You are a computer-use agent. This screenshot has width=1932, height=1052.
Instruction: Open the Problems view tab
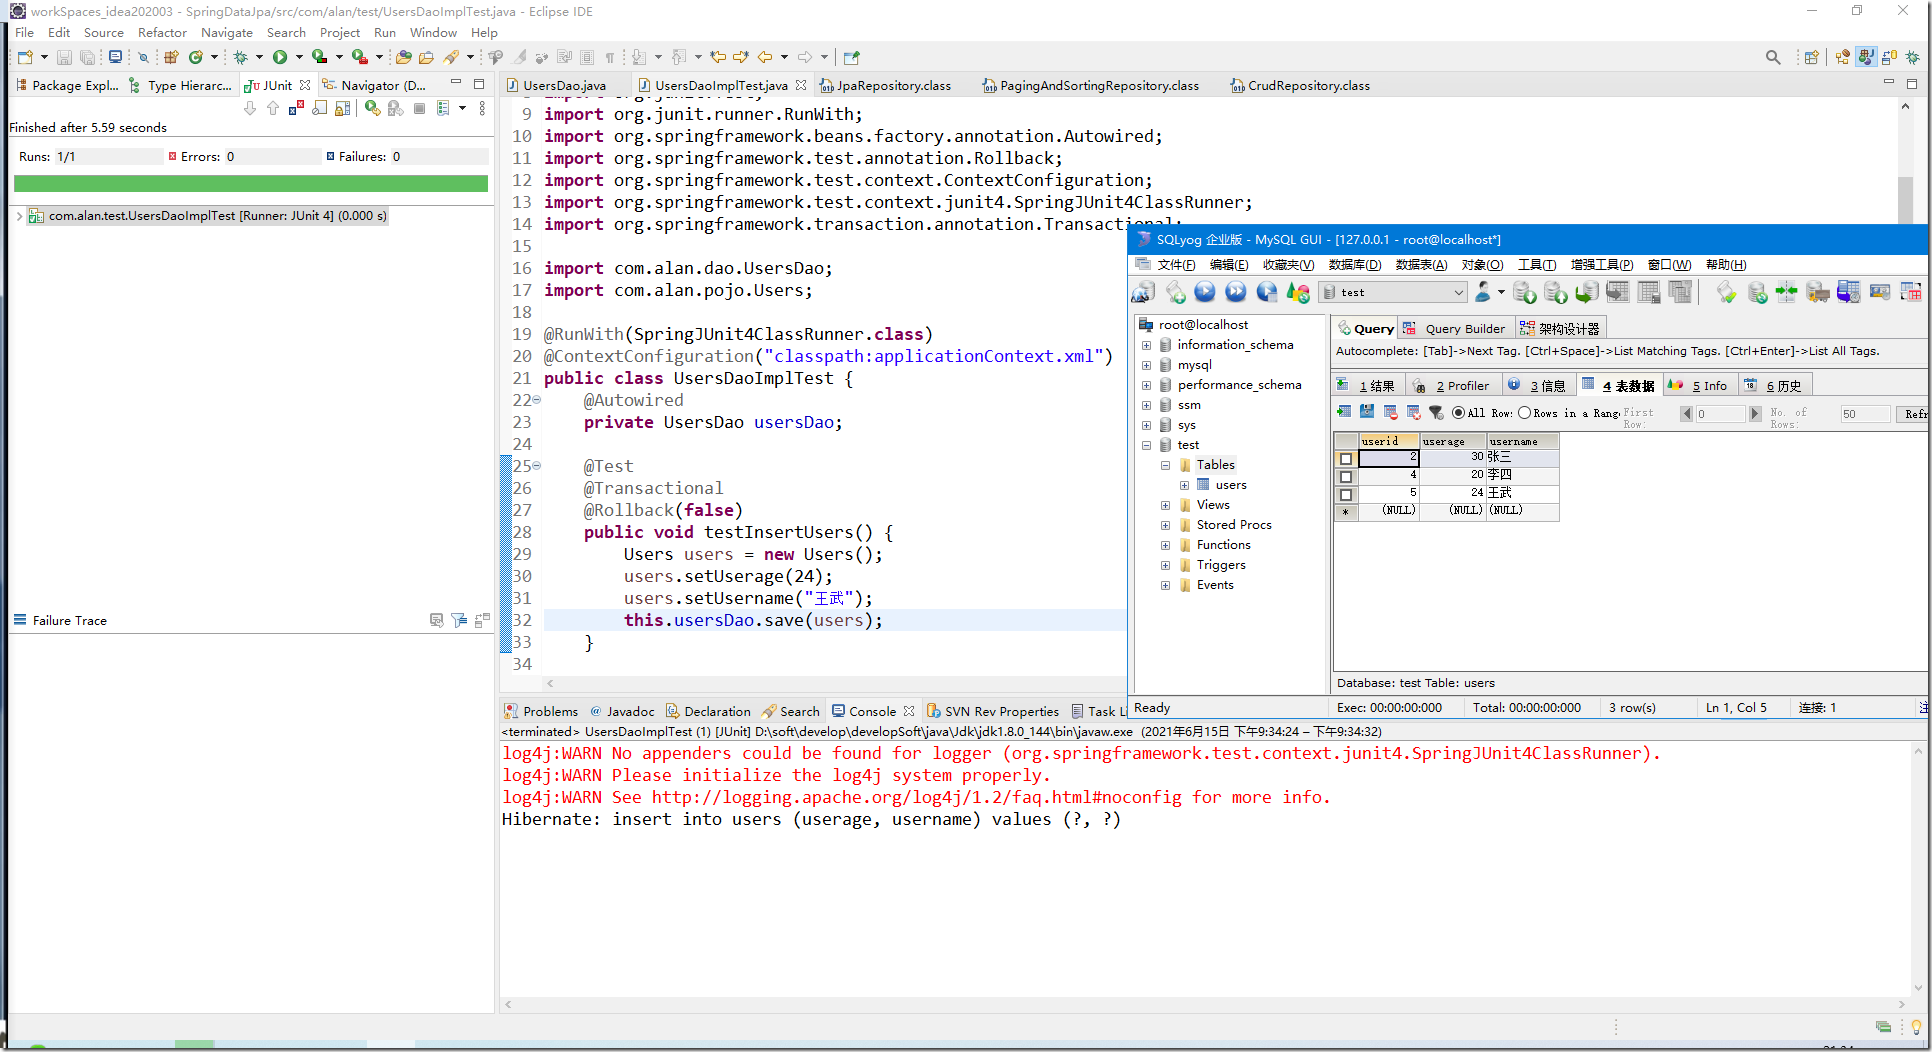point(541,712)
